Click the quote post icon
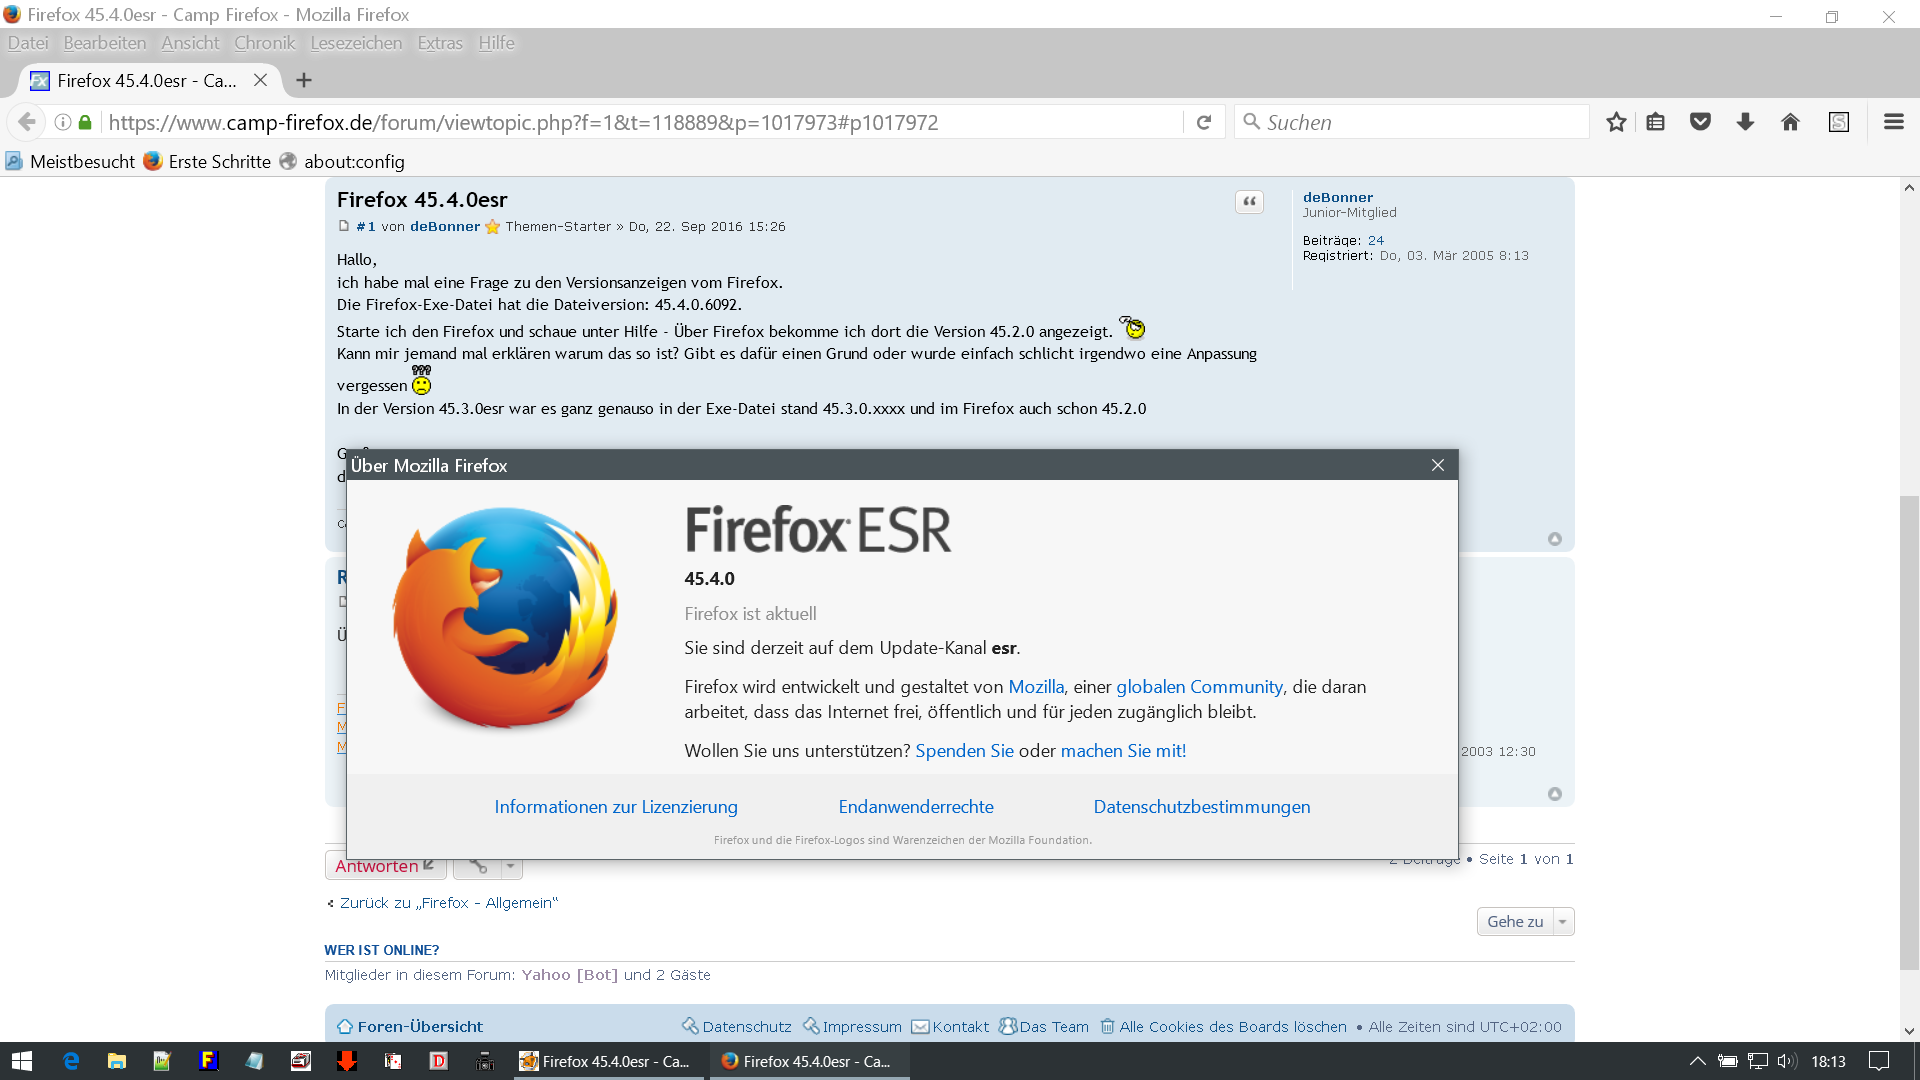1920x1080 pixels. click(x=1249, y=202)
